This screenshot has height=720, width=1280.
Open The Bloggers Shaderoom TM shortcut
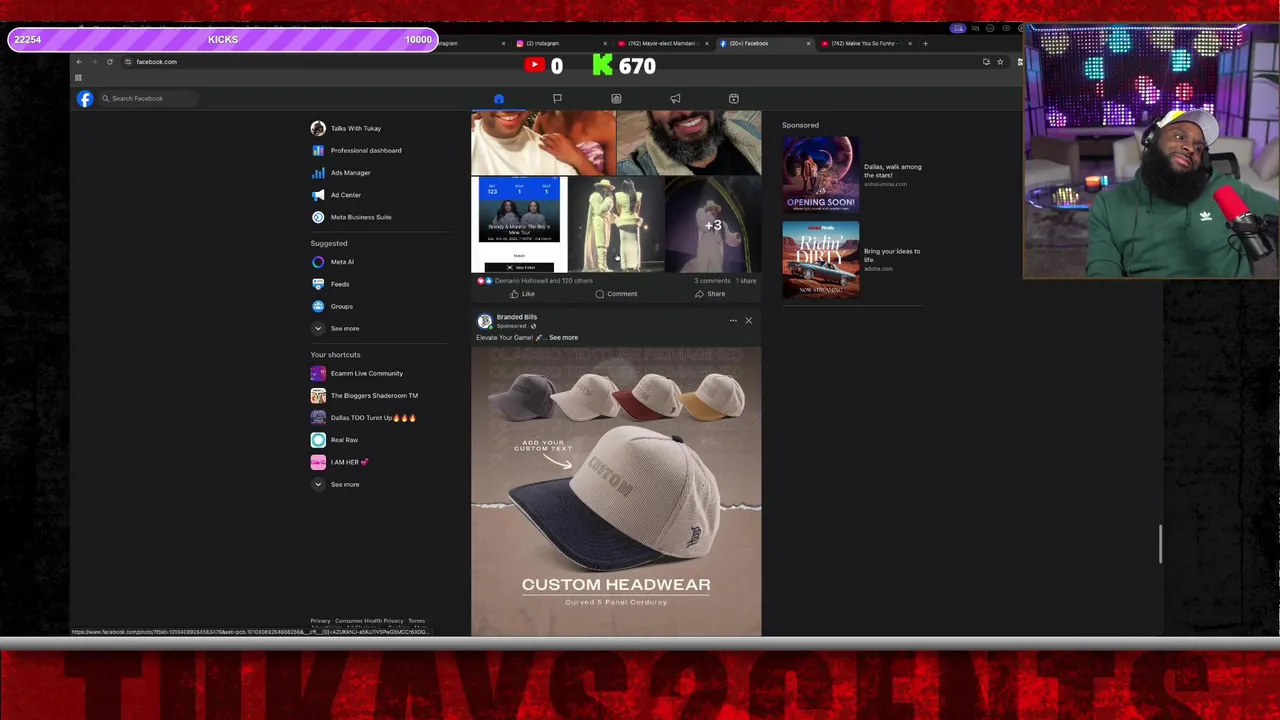coord(374,395)
